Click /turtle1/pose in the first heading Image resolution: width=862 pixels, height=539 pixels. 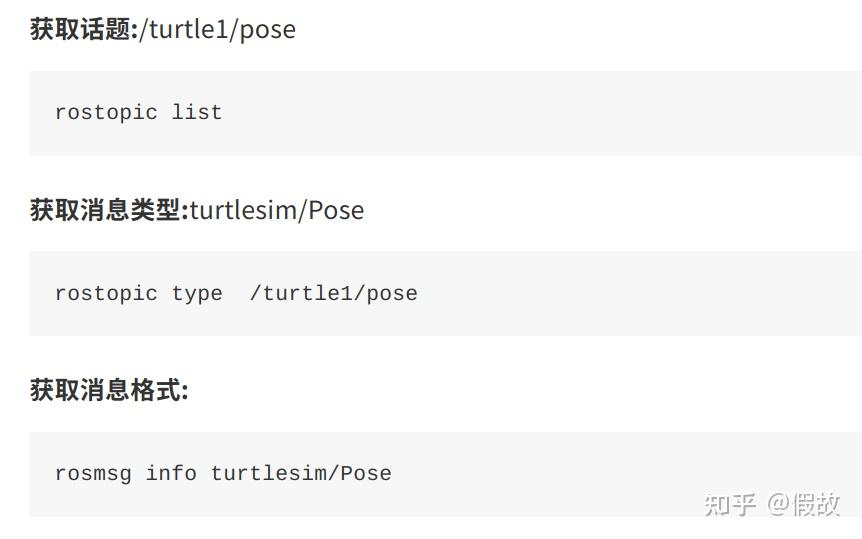217,29
